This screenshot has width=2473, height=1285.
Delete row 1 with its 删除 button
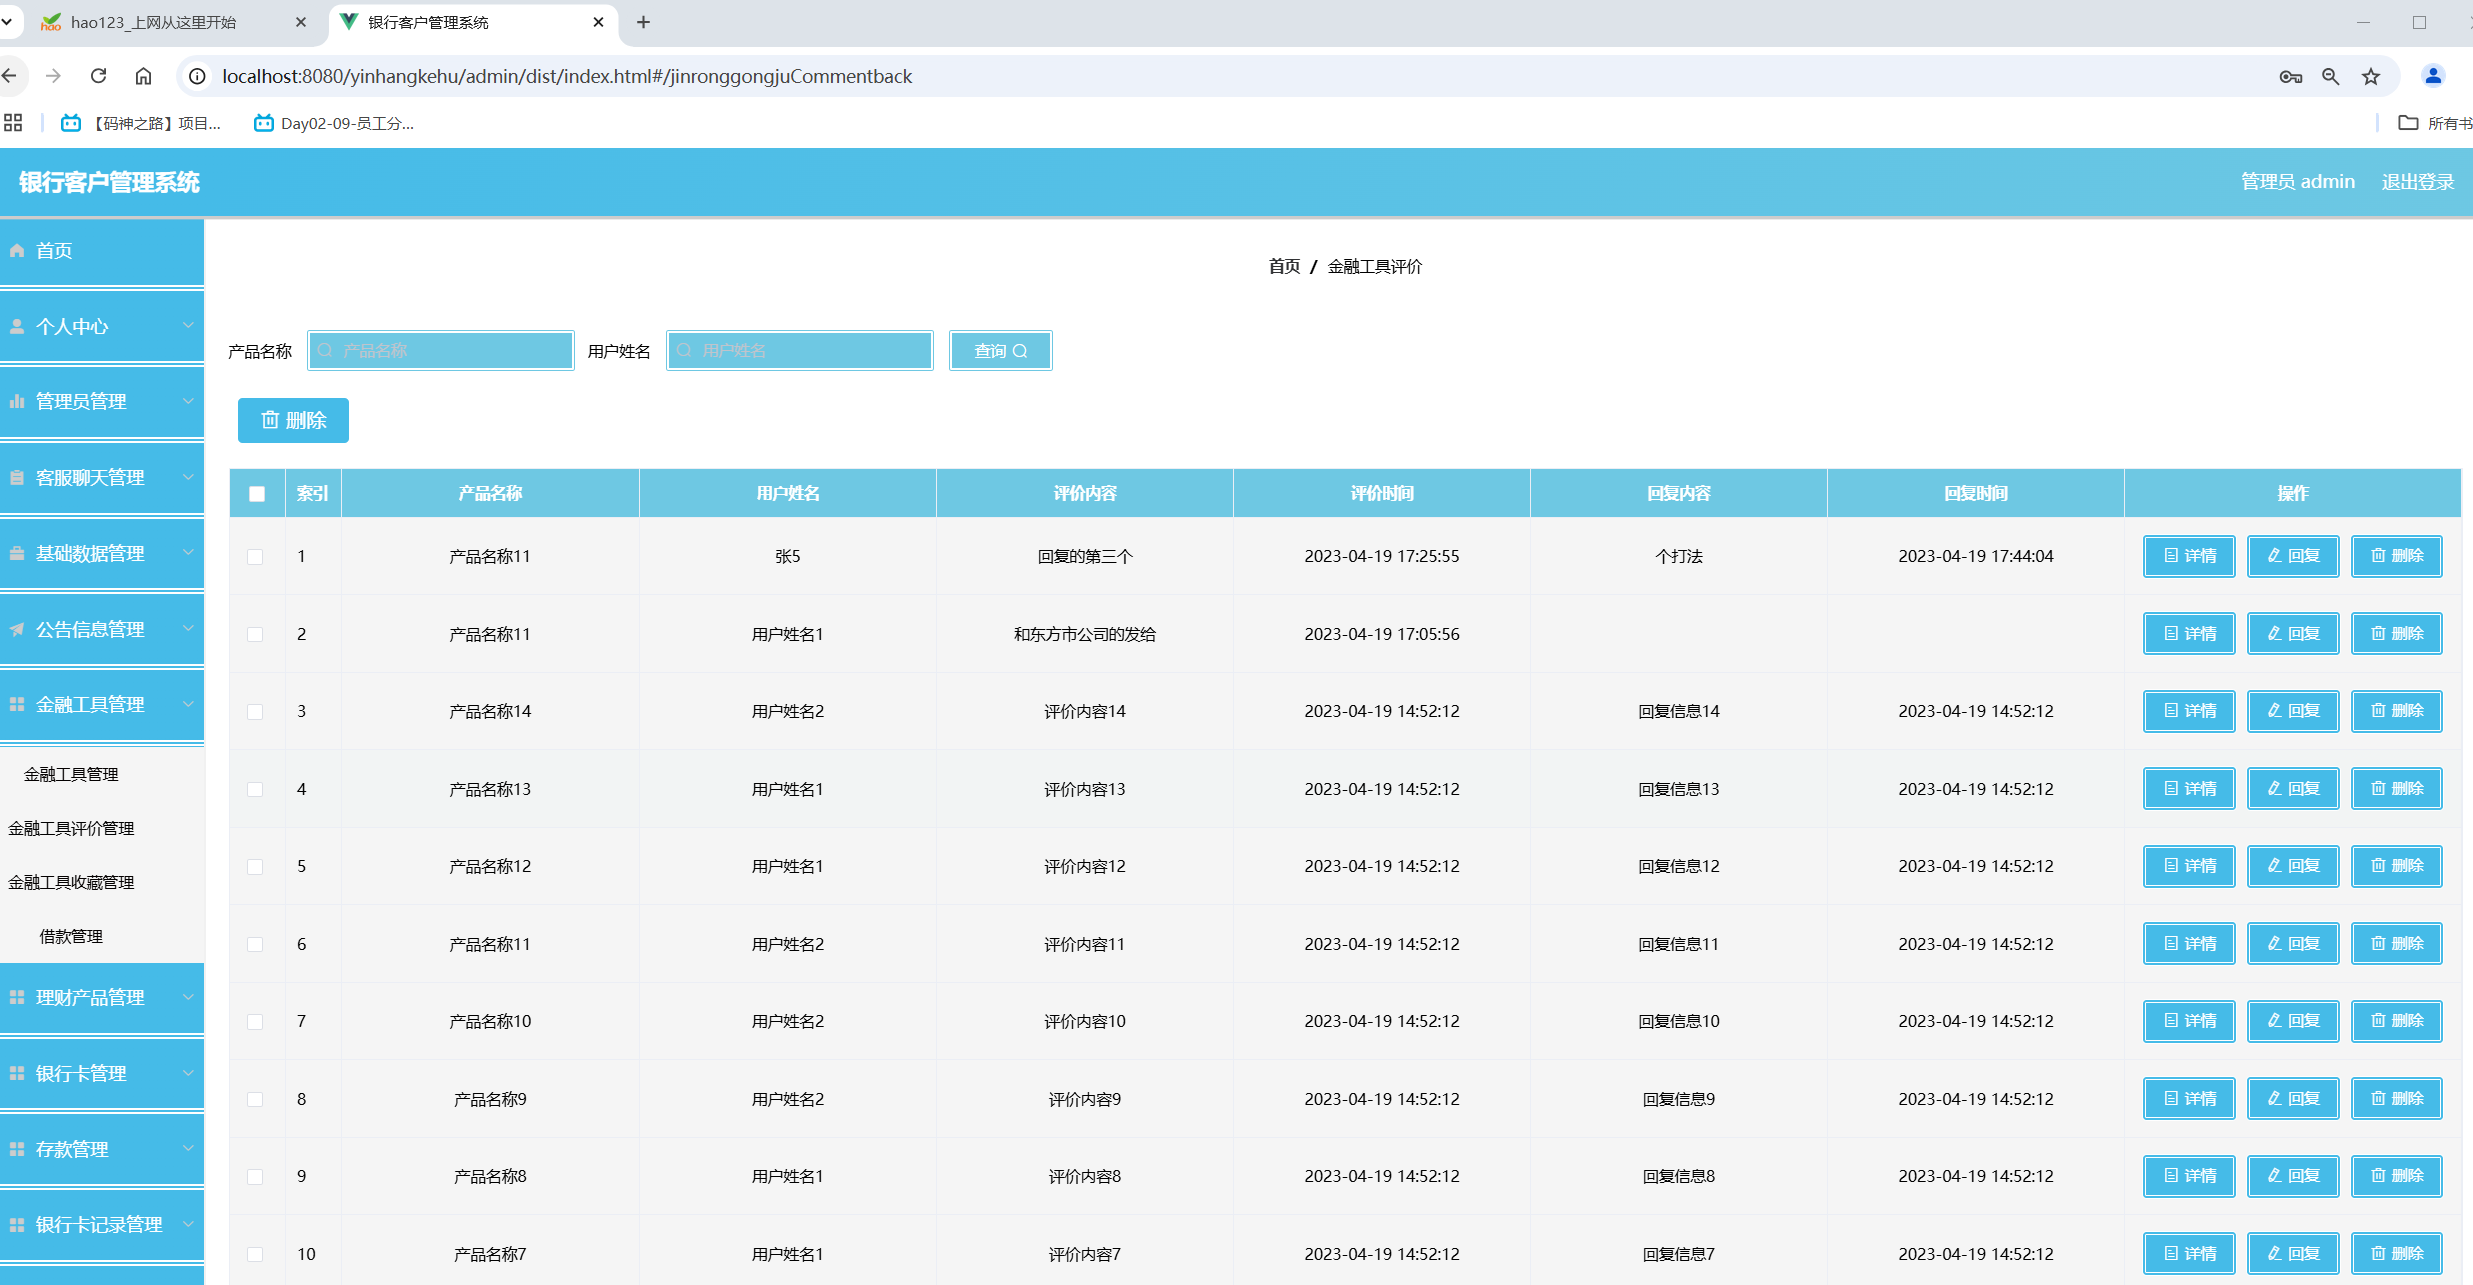2397,556
